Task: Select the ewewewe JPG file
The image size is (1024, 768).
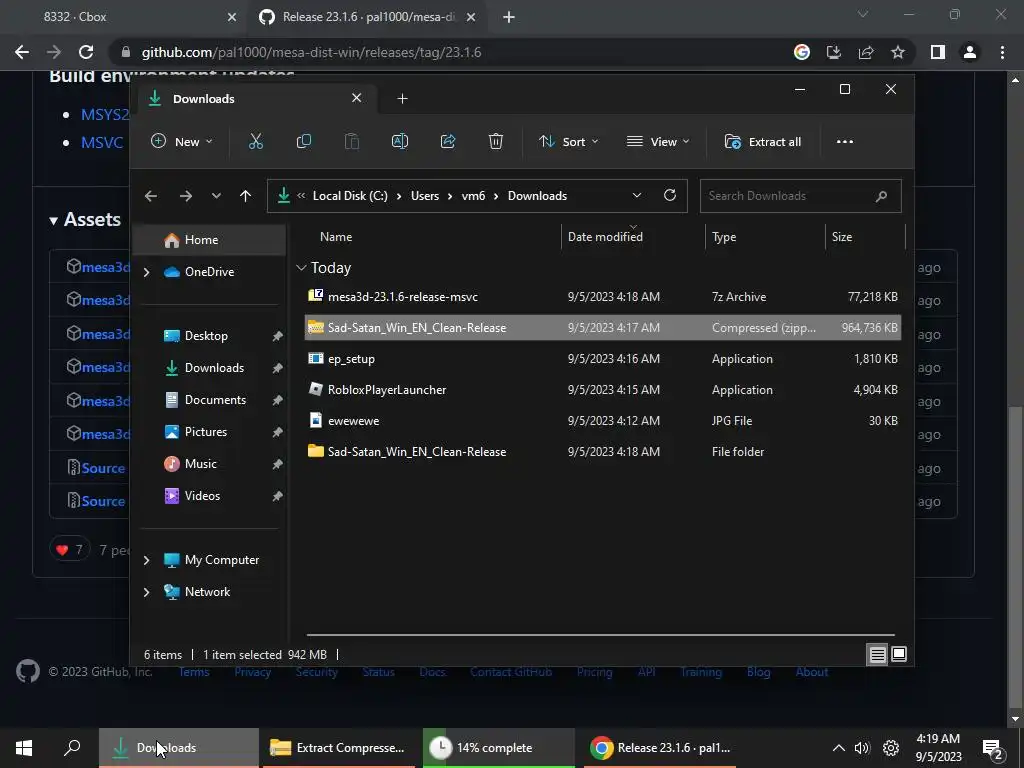Action: tap(603, 421)
